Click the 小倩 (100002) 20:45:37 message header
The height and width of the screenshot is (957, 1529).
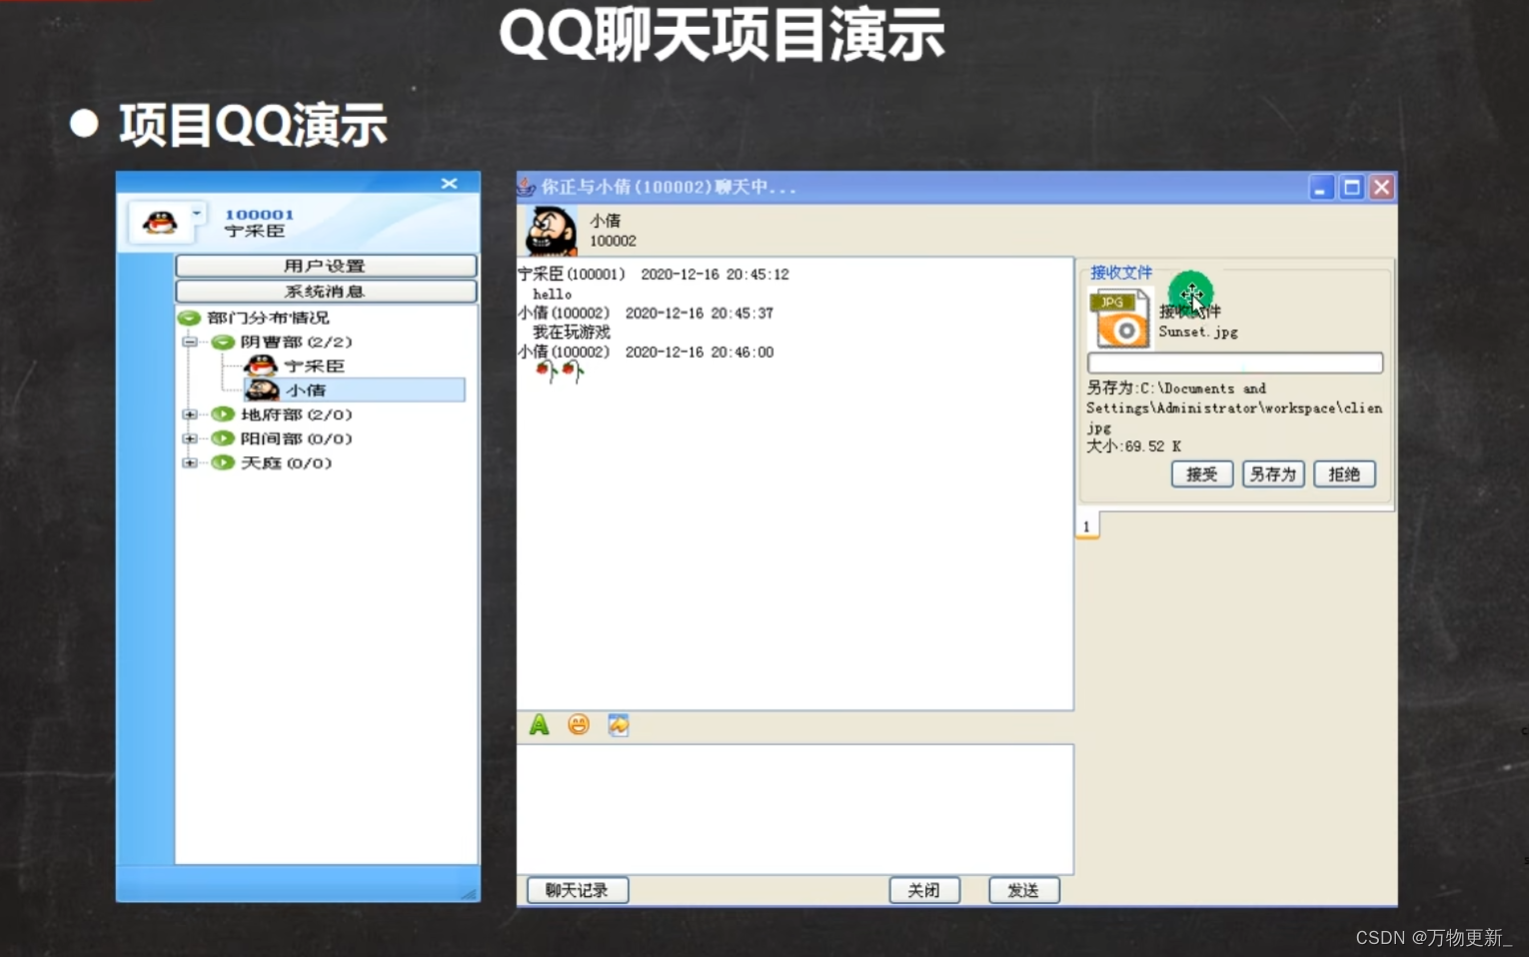click(x=646, y=313)
